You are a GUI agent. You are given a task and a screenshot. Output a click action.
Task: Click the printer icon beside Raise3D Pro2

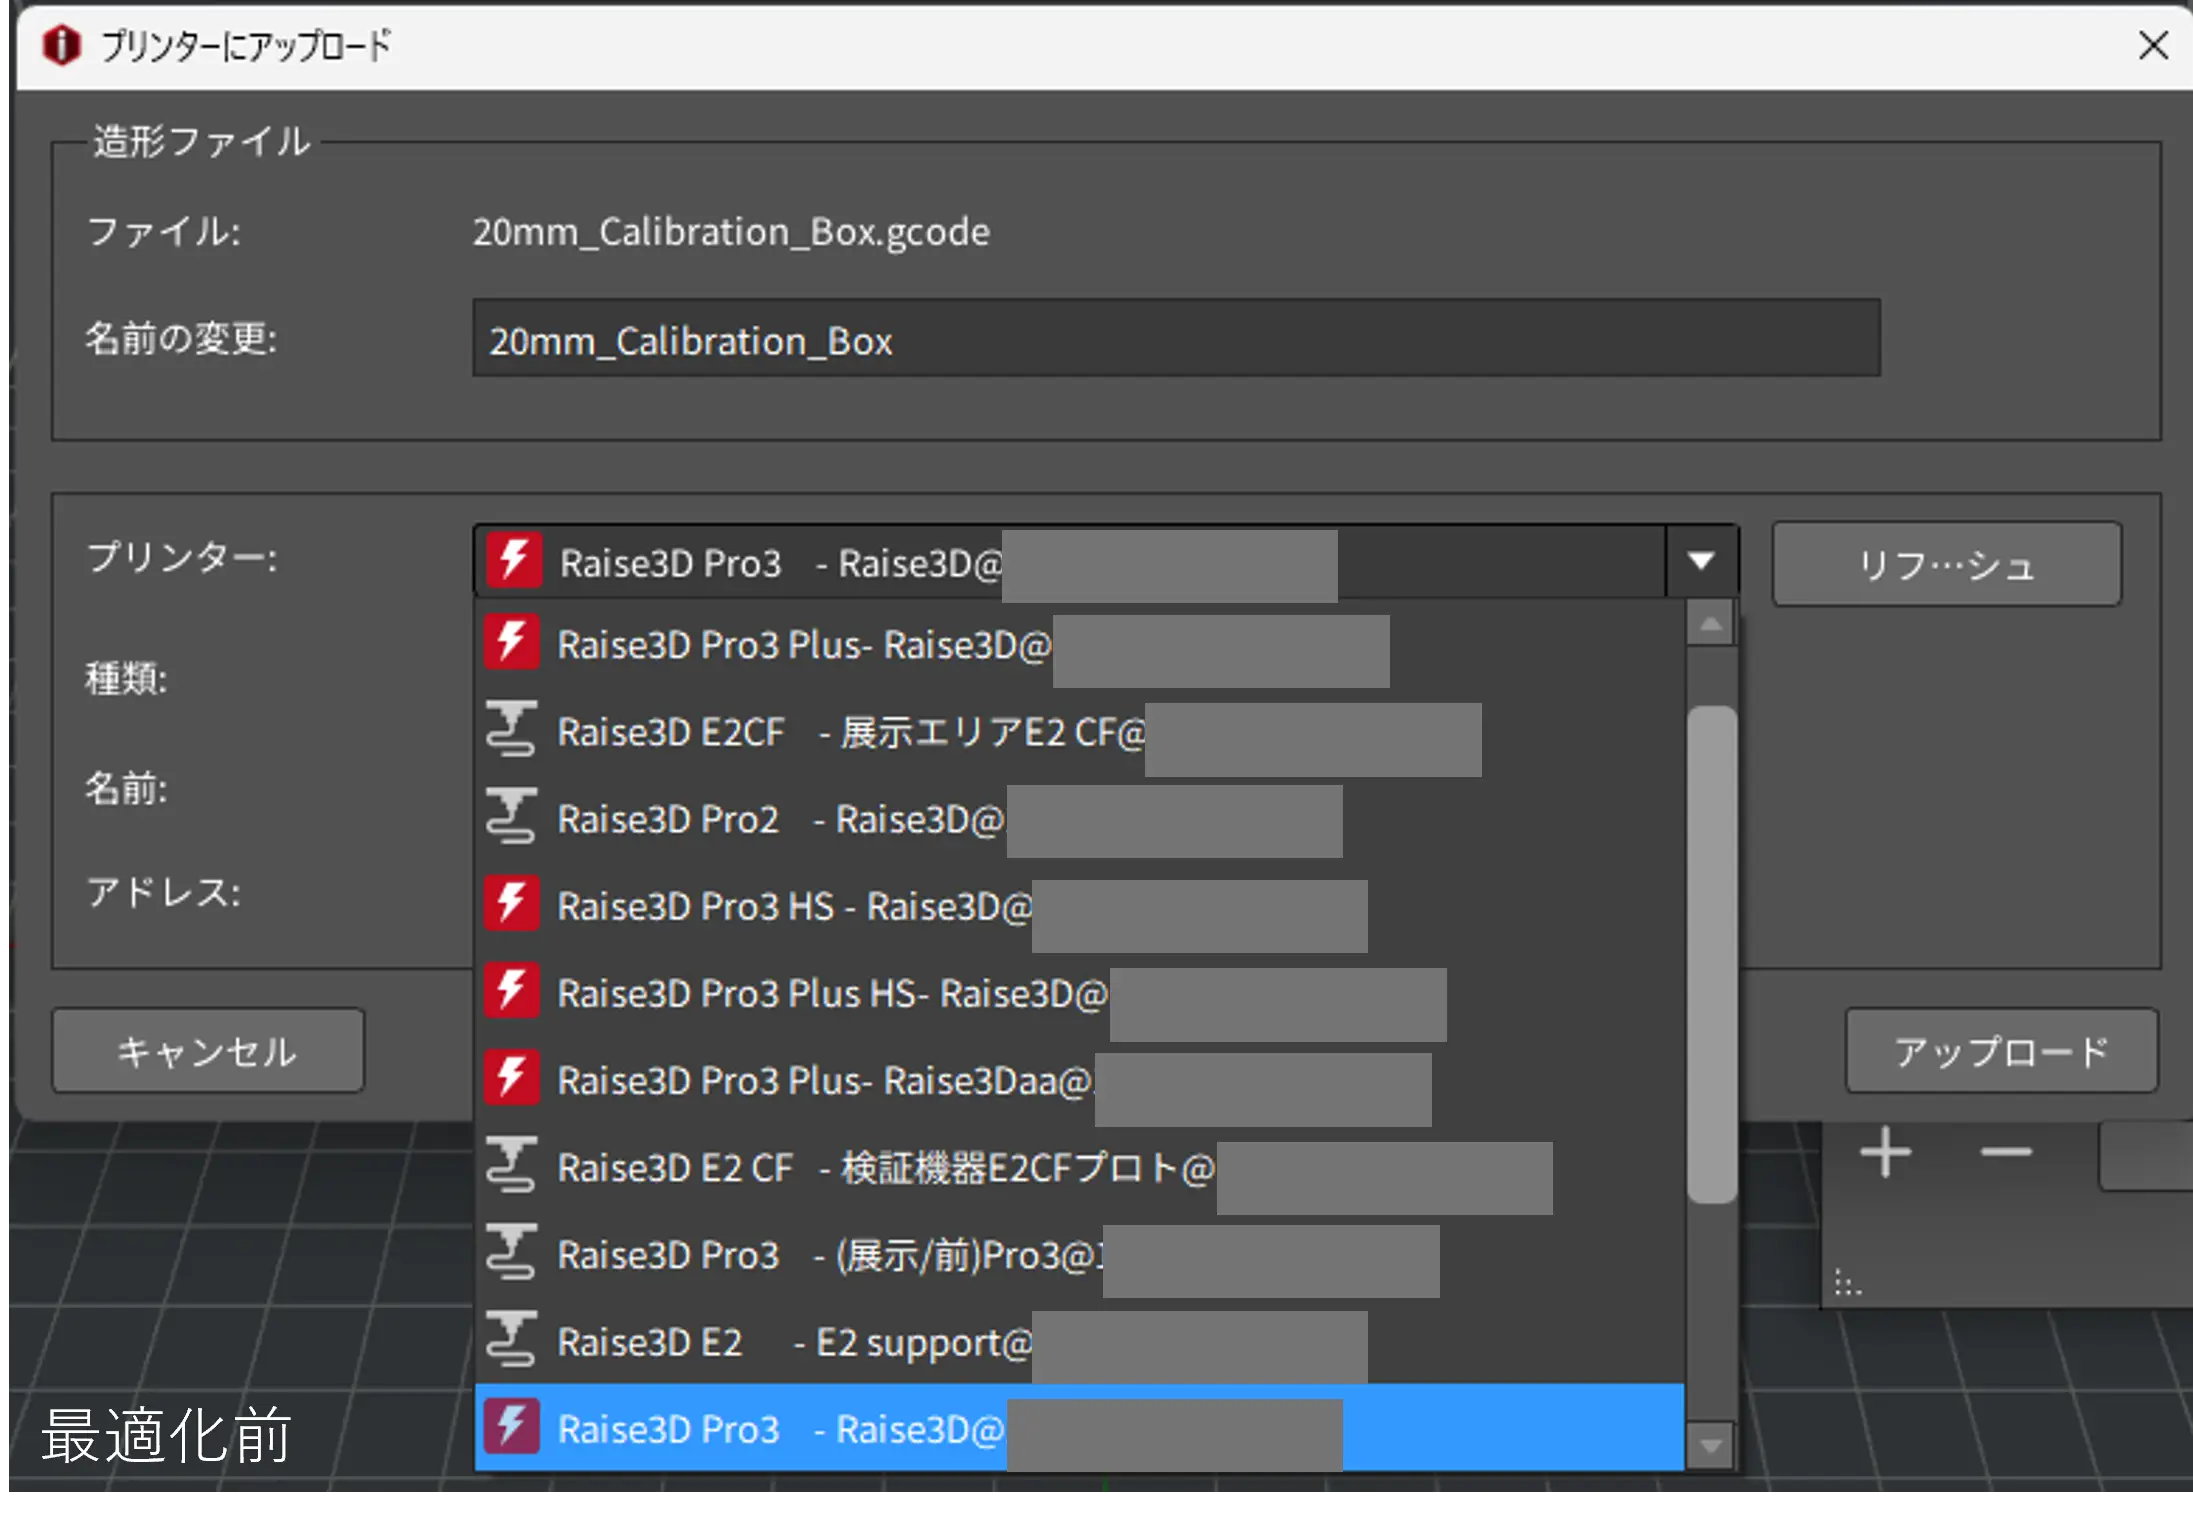tap(511, 817)
